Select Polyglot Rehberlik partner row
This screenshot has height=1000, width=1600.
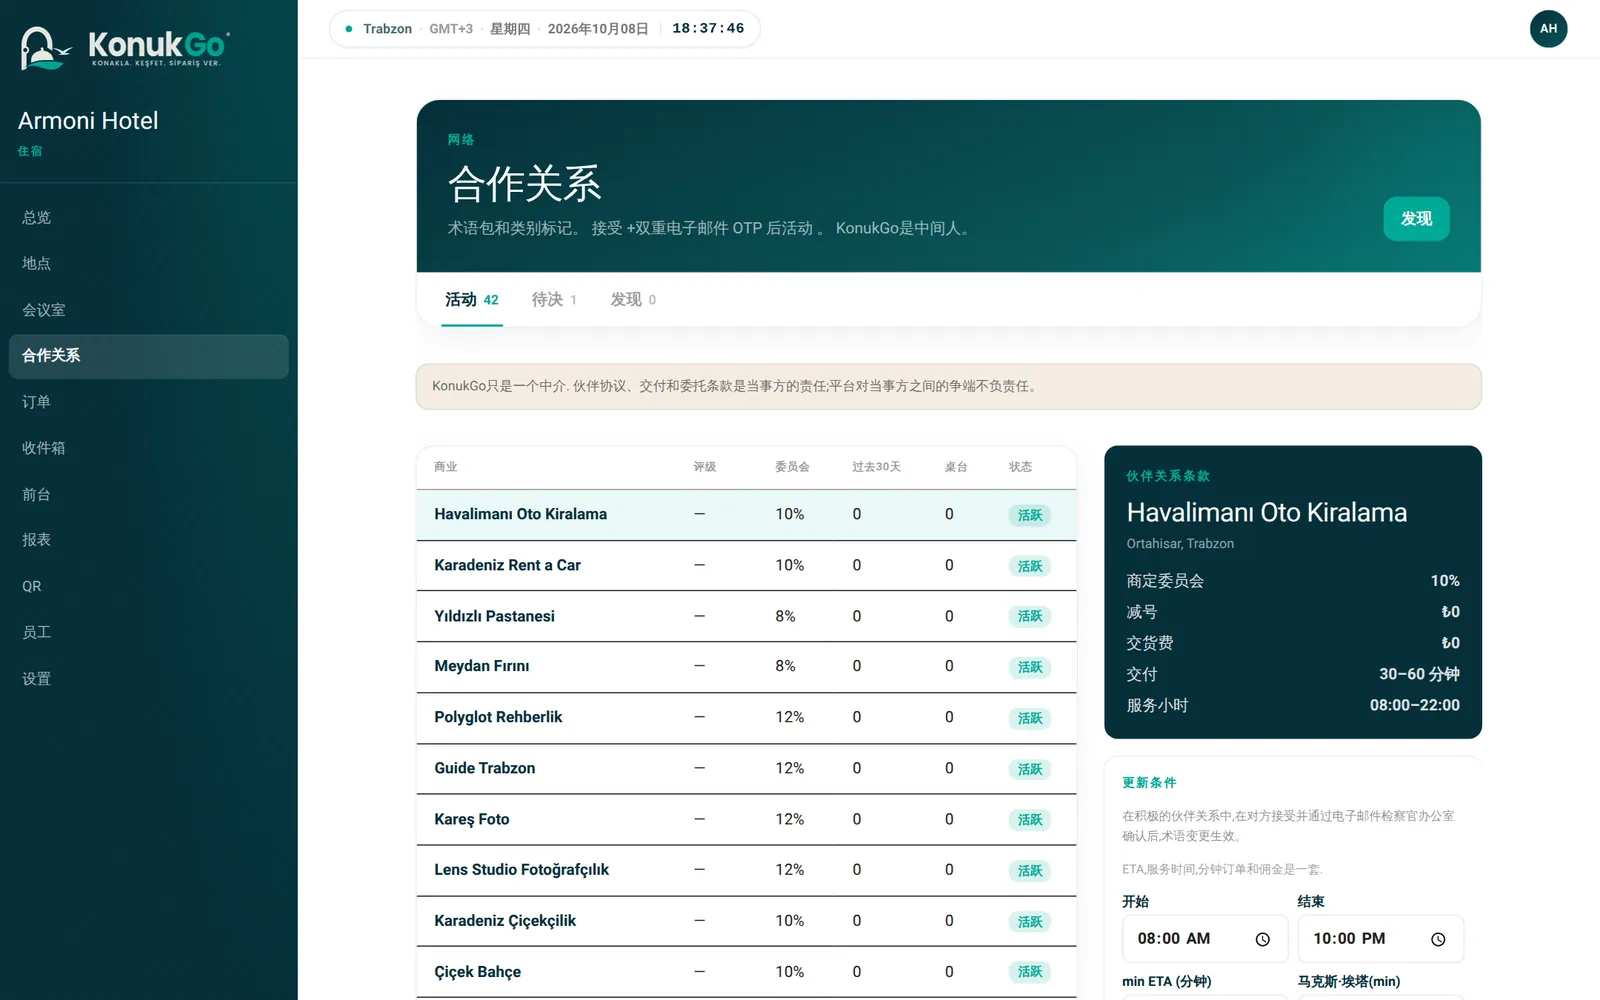point(746,717)
